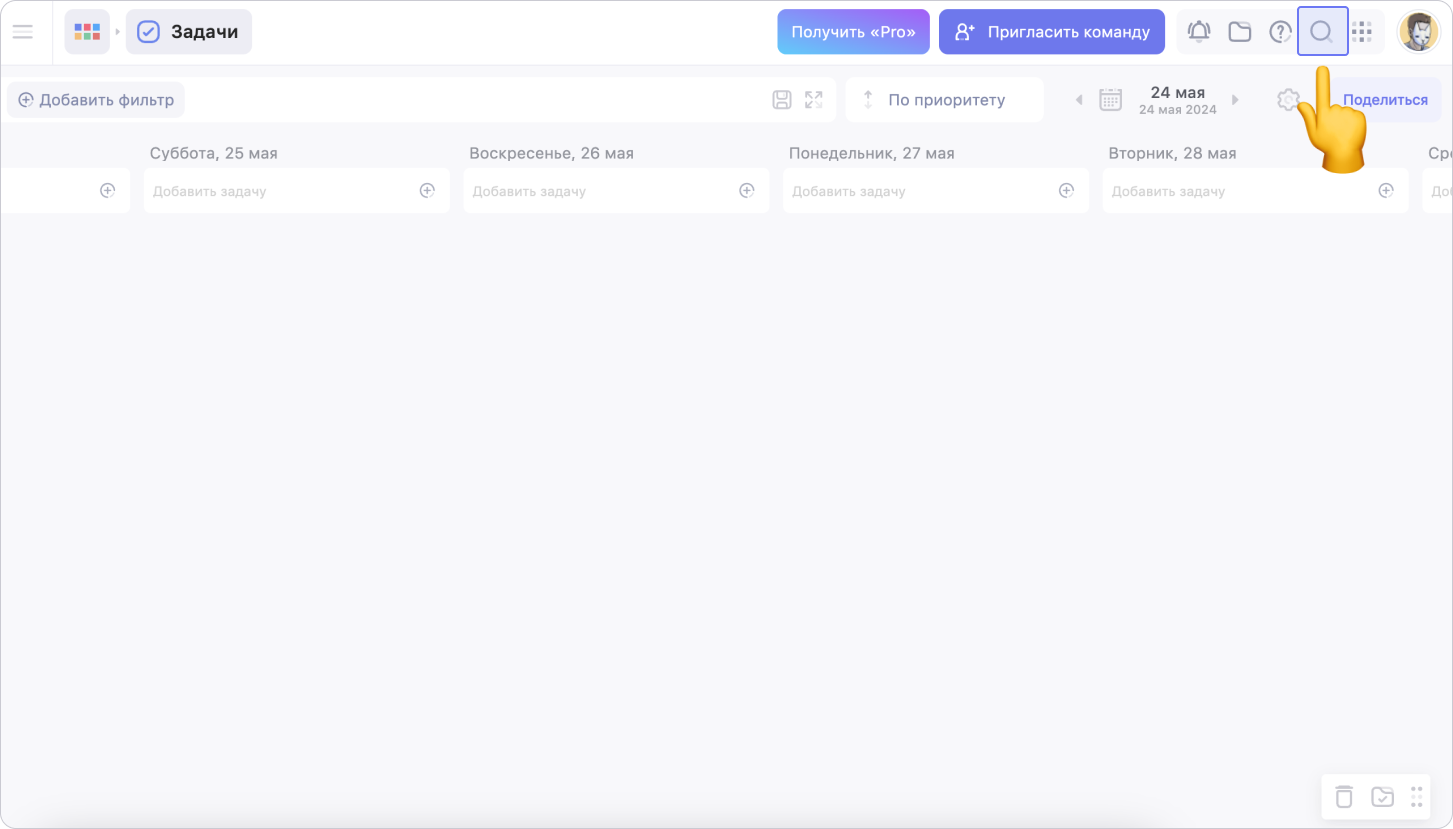Open notifications bell icon

point(1198,32)
